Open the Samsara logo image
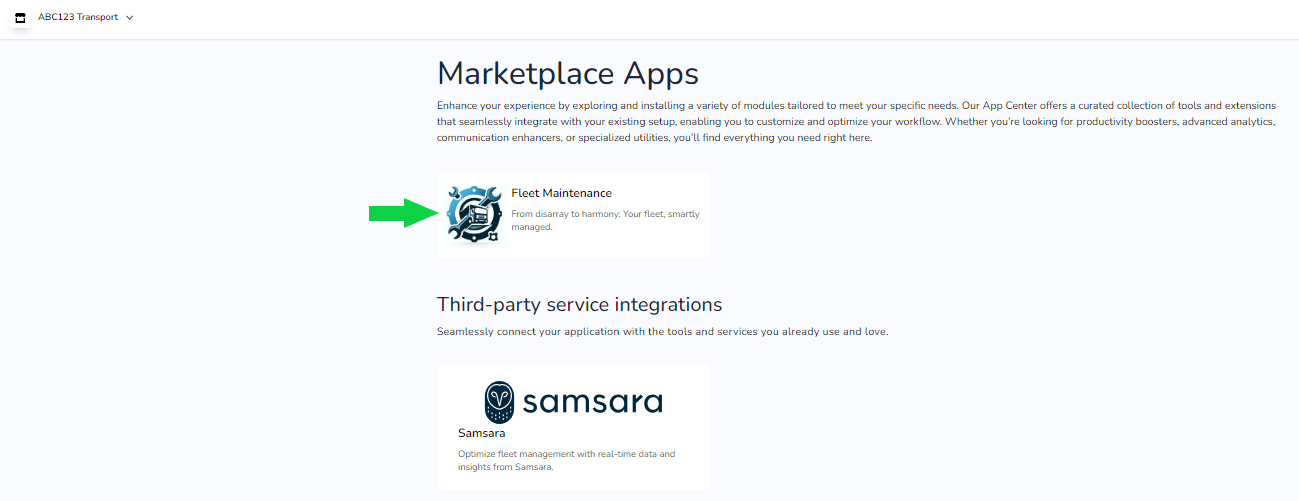Viewport: 1299px width, 501px height. pos(573,402)
